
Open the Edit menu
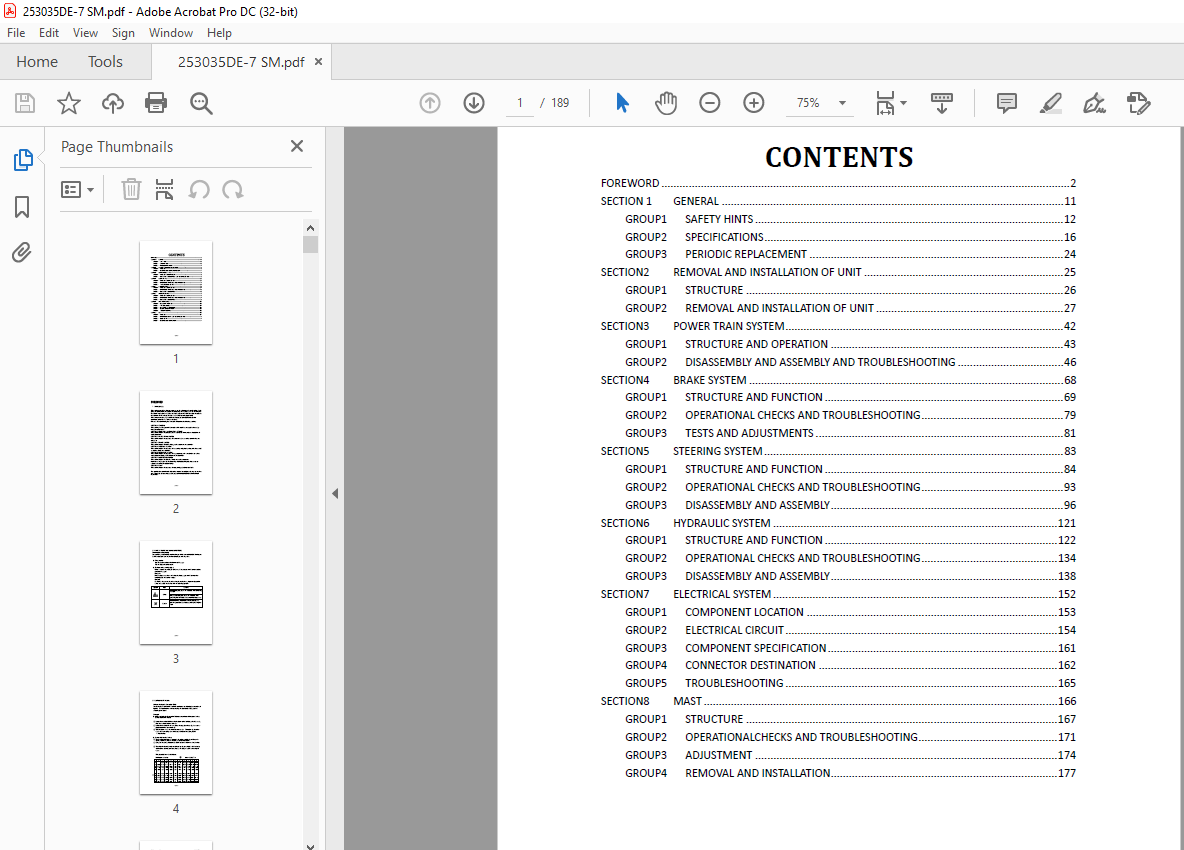49,32
